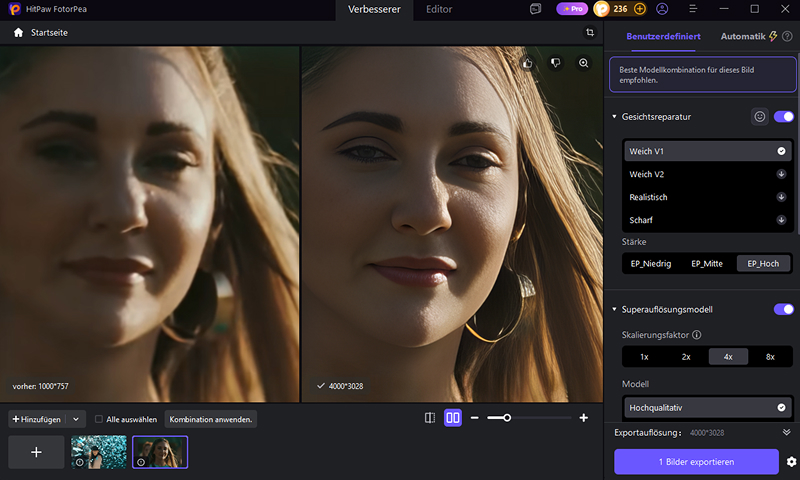Image resolution: width=800 pixels, height=480 pixels.
Task: Click the magnifier zoom icon on preview
Action: 583,63
